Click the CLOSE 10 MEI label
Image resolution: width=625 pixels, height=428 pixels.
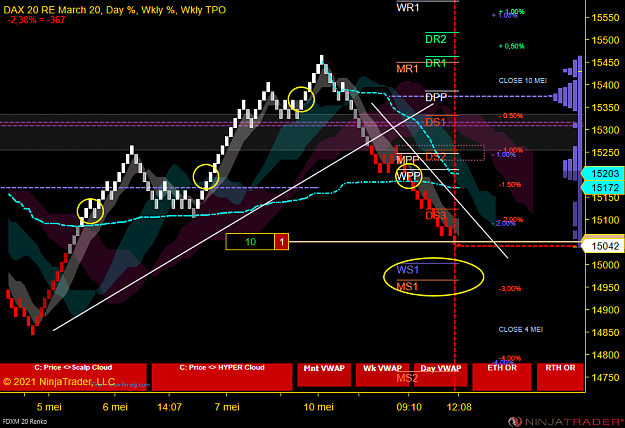tap(523, 80)
